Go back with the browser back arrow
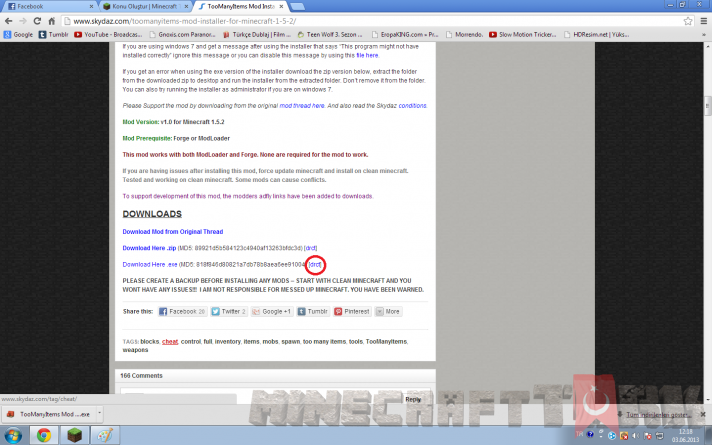Screen dimensions: 712x445 [x=9, y=21]
